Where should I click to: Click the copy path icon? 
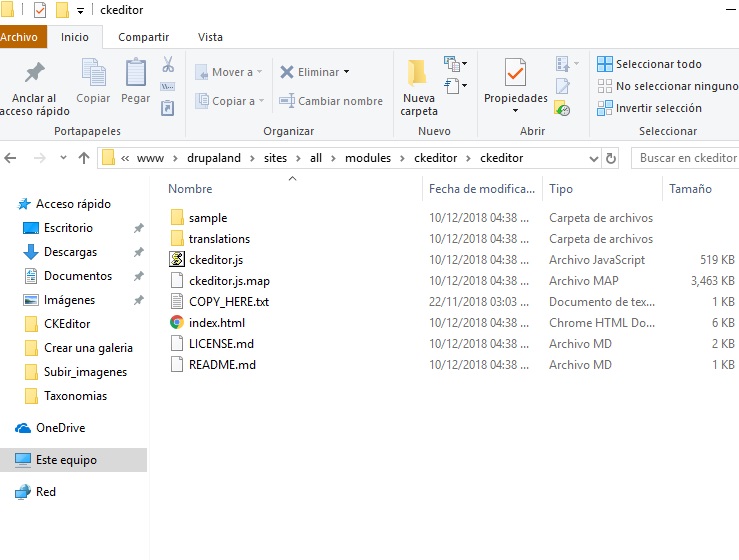tap(168, 86)
